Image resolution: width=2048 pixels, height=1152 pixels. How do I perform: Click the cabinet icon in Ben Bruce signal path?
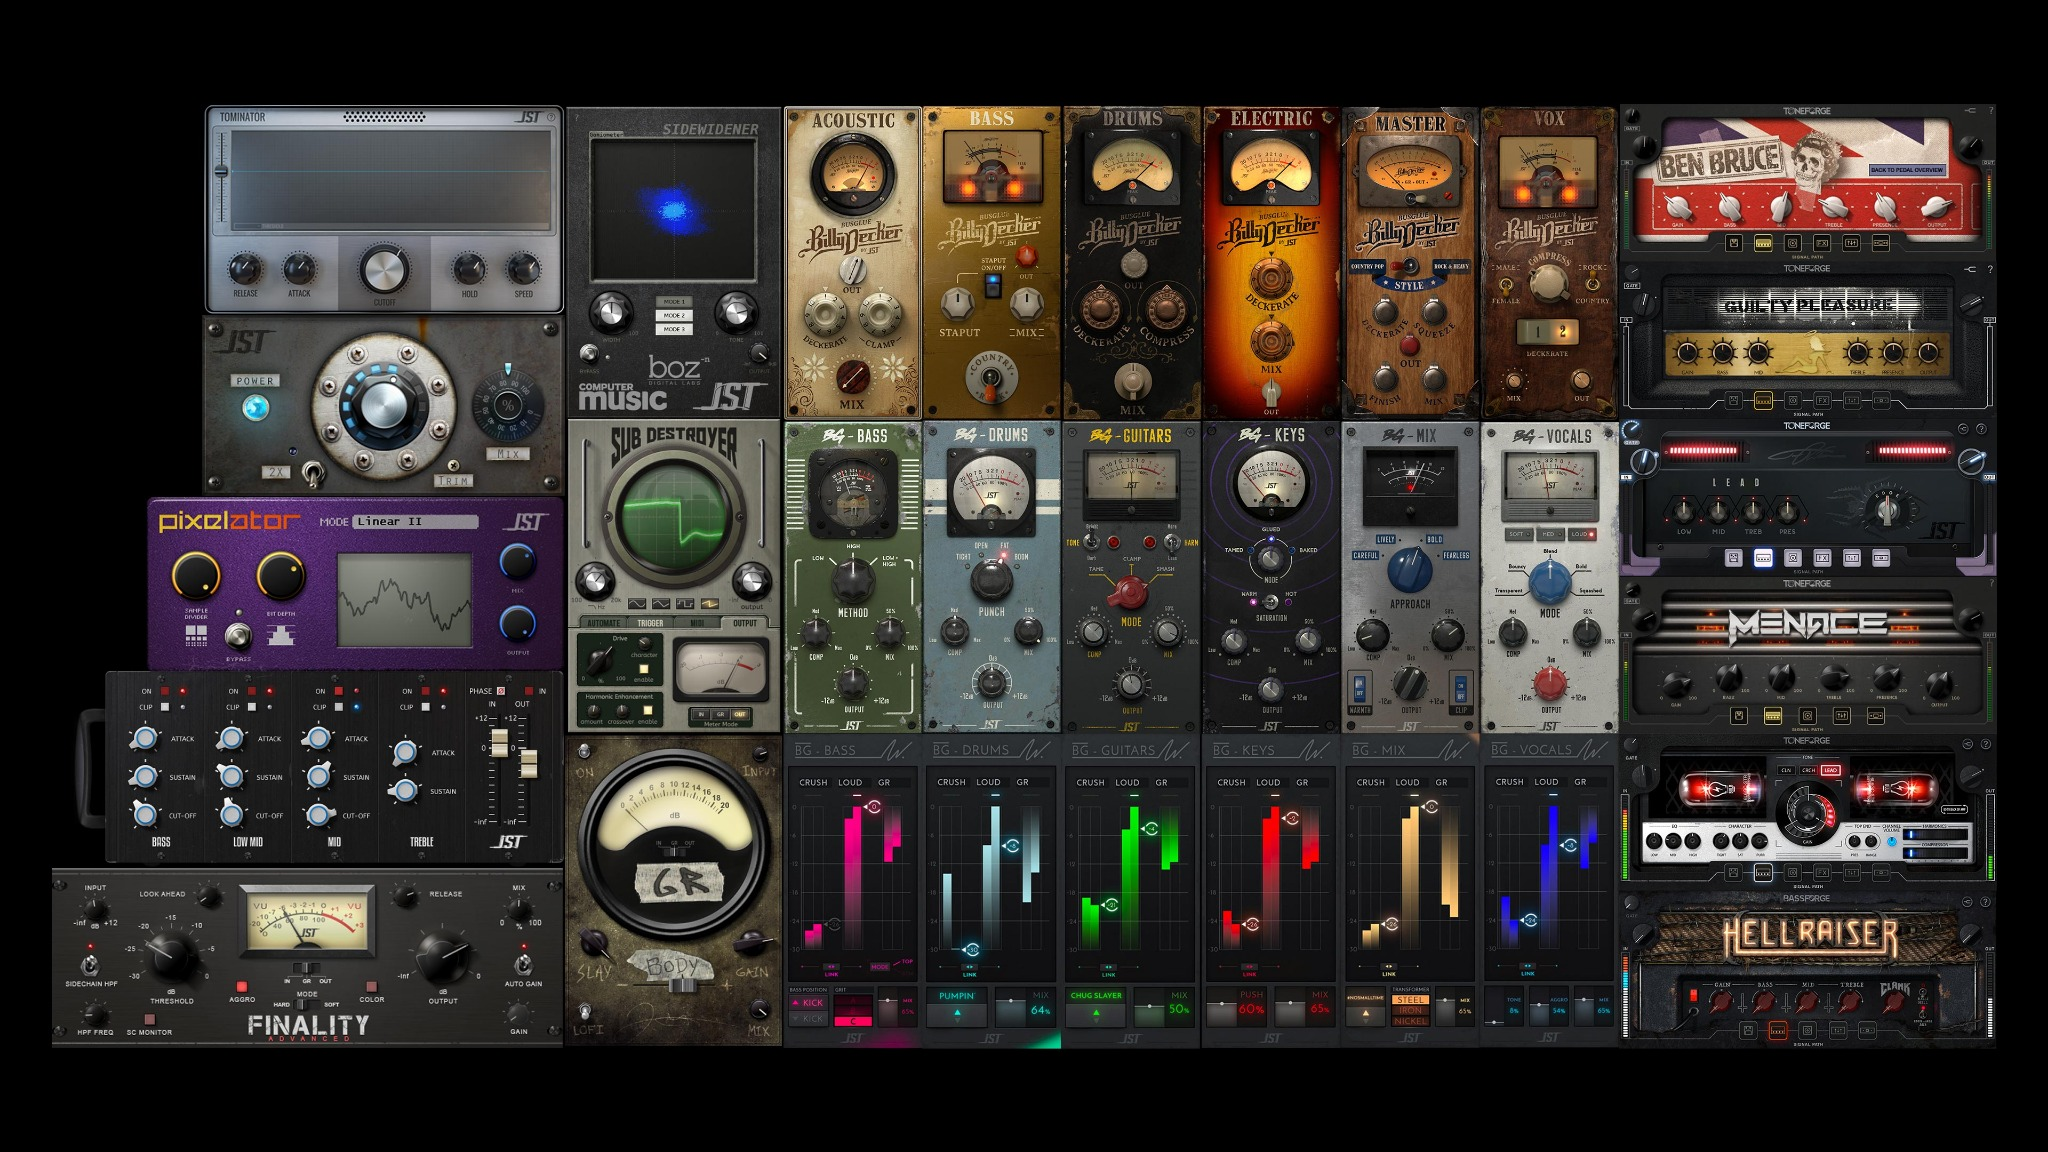1792,243
